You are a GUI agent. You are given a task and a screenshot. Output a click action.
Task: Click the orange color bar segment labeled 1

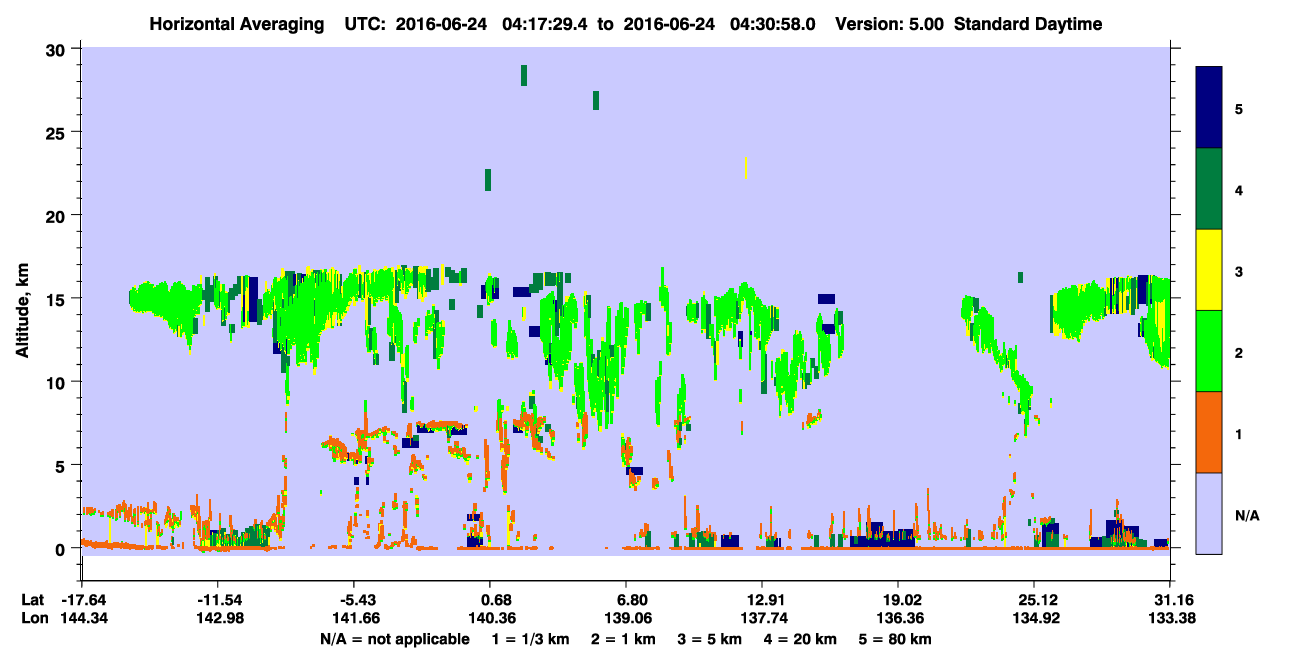tap(1209, 432)
